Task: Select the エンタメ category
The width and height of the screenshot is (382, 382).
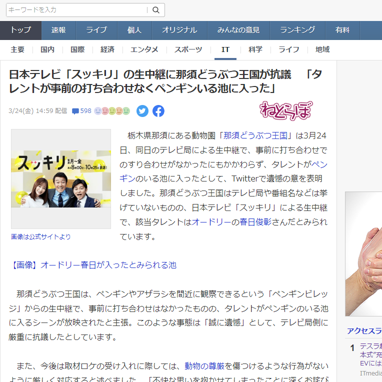Action: click(144, 50)
